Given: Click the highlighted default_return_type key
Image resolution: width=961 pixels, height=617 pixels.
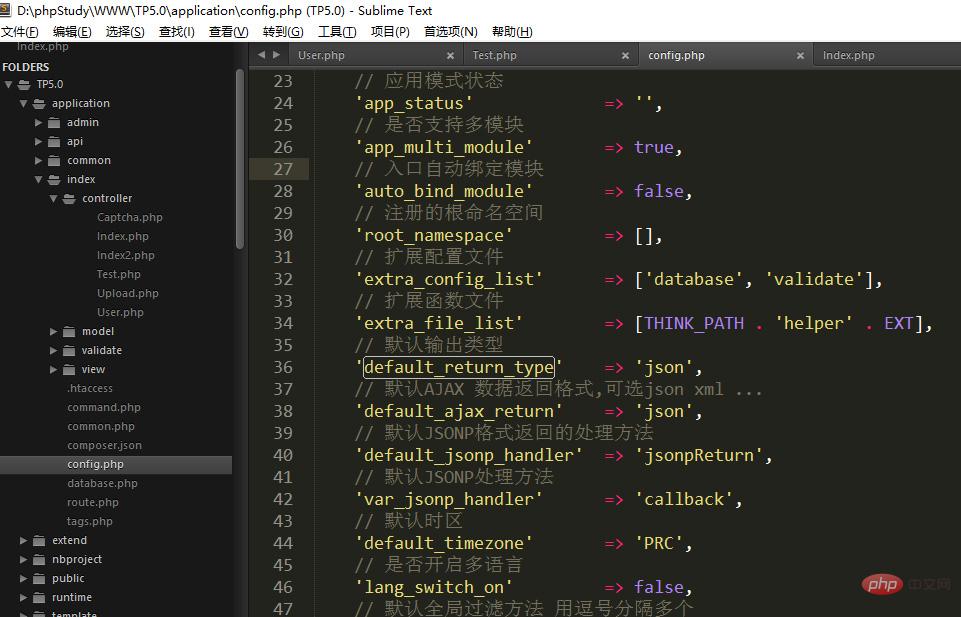Looking at the screenshot, I should point(459,368).
